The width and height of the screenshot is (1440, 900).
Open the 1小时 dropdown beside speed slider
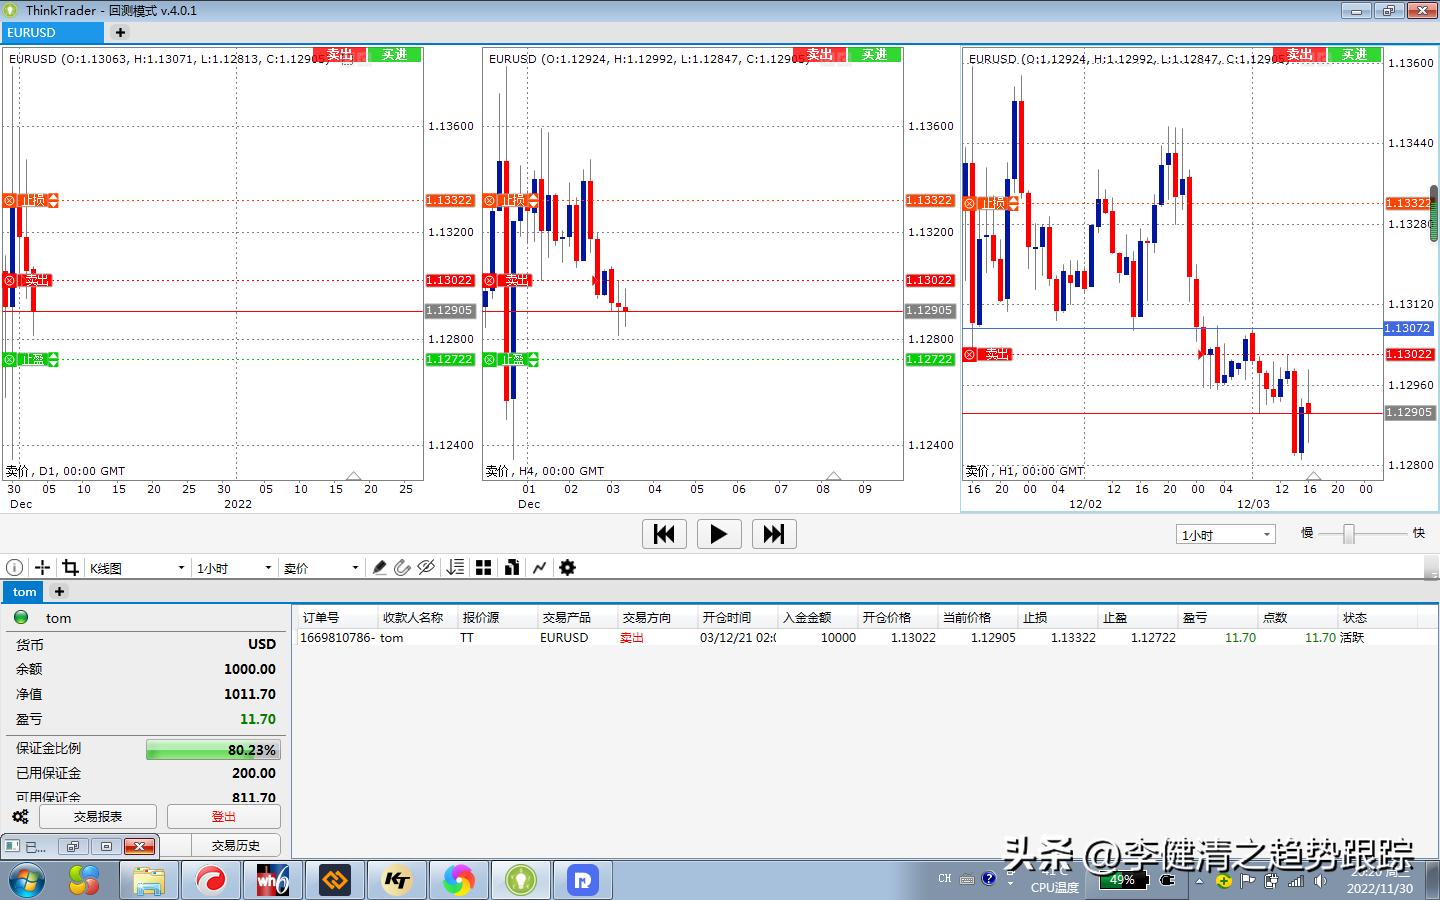point(1225,534)
